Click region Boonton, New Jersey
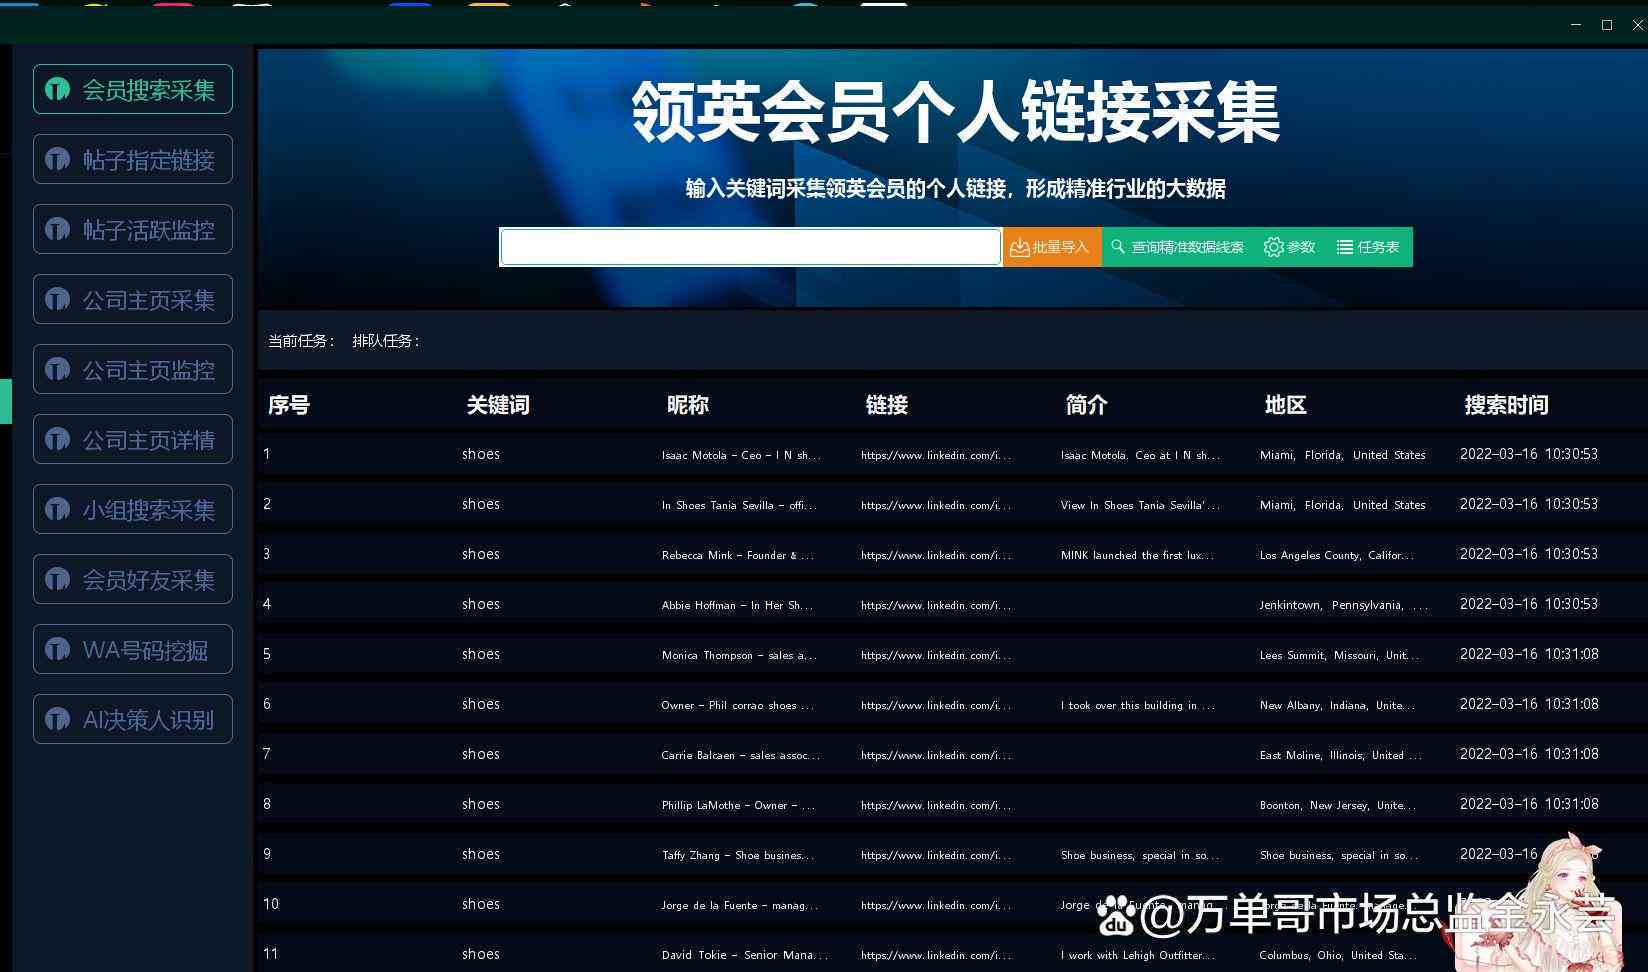Screen dimensions: 1648x972 (1338, 805)
